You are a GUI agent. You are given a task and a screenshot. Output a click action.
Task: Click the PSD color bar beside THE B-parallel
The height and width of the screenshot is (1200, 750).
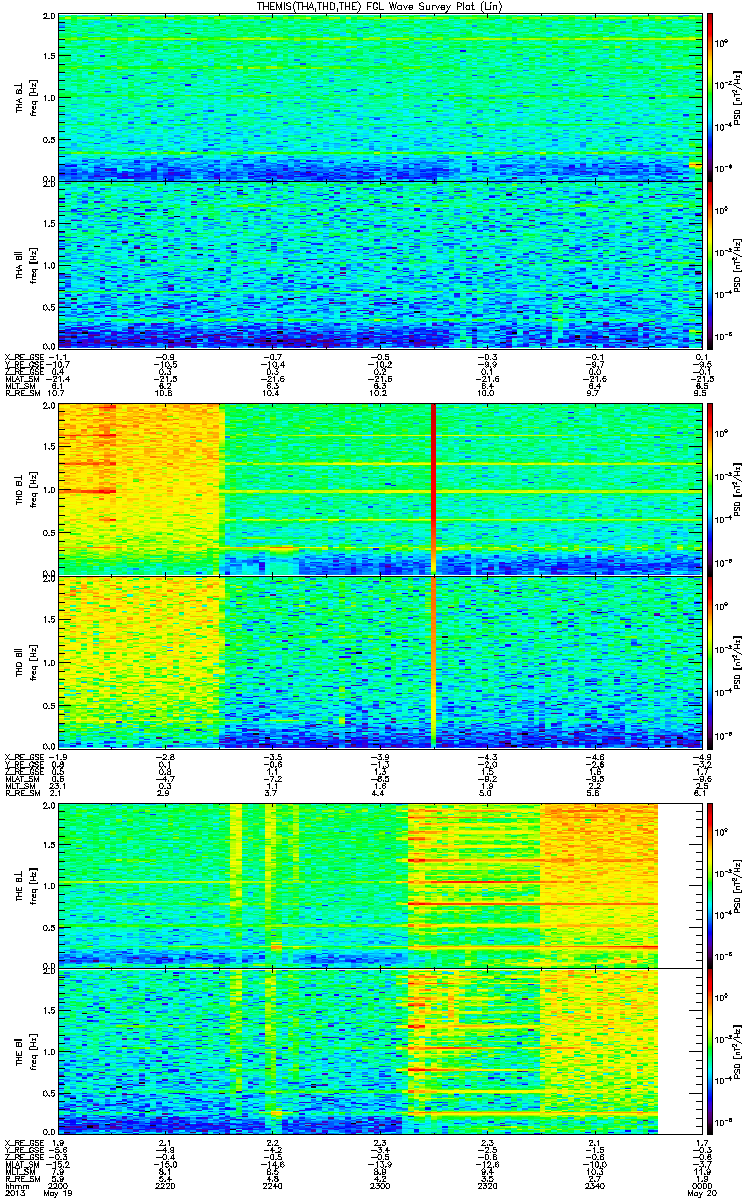711,1051
